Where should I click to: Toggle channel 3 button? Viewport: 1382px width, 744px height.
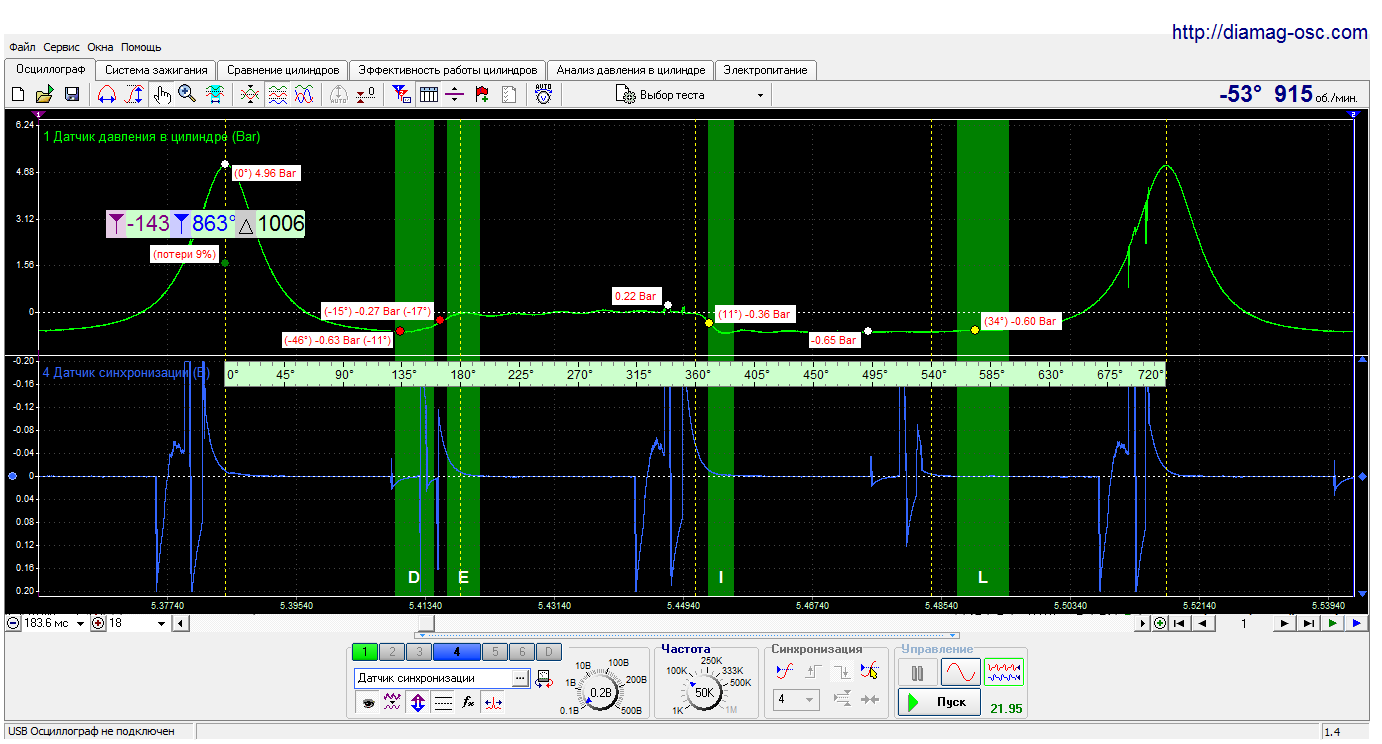(418, 652)
